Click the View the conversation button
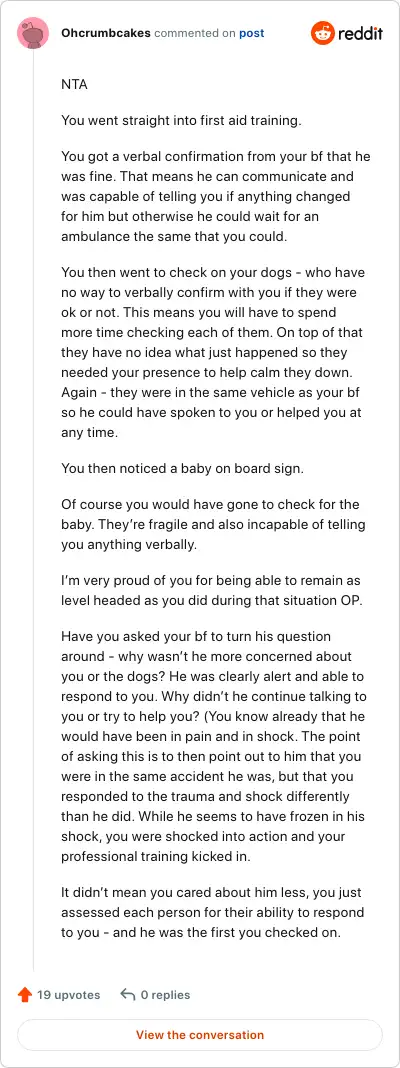Viewport: 400px width, 1068px height. (x=200, y=1035)
